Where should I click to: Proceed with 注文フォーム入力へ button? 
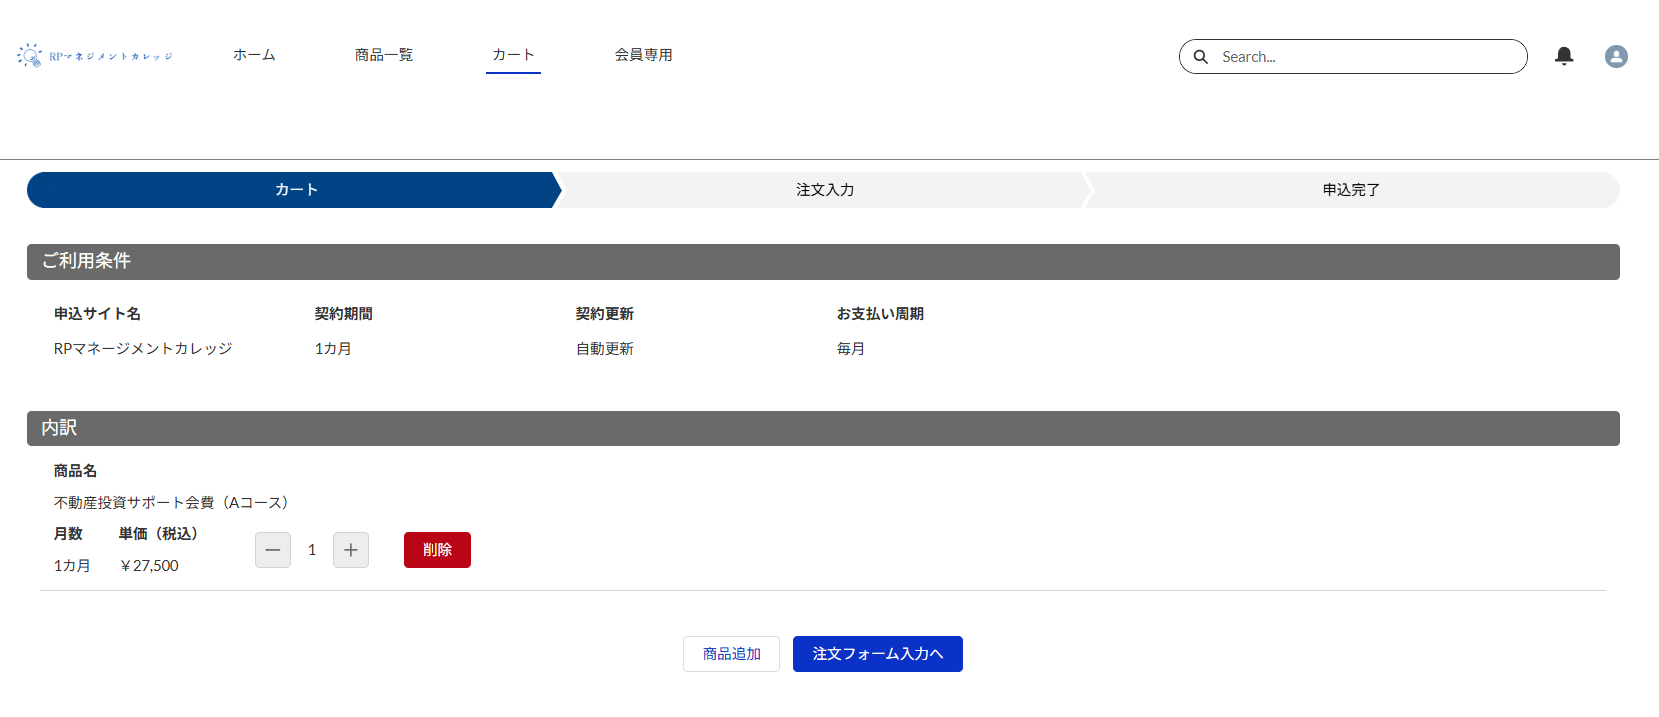tap(877, 654)
